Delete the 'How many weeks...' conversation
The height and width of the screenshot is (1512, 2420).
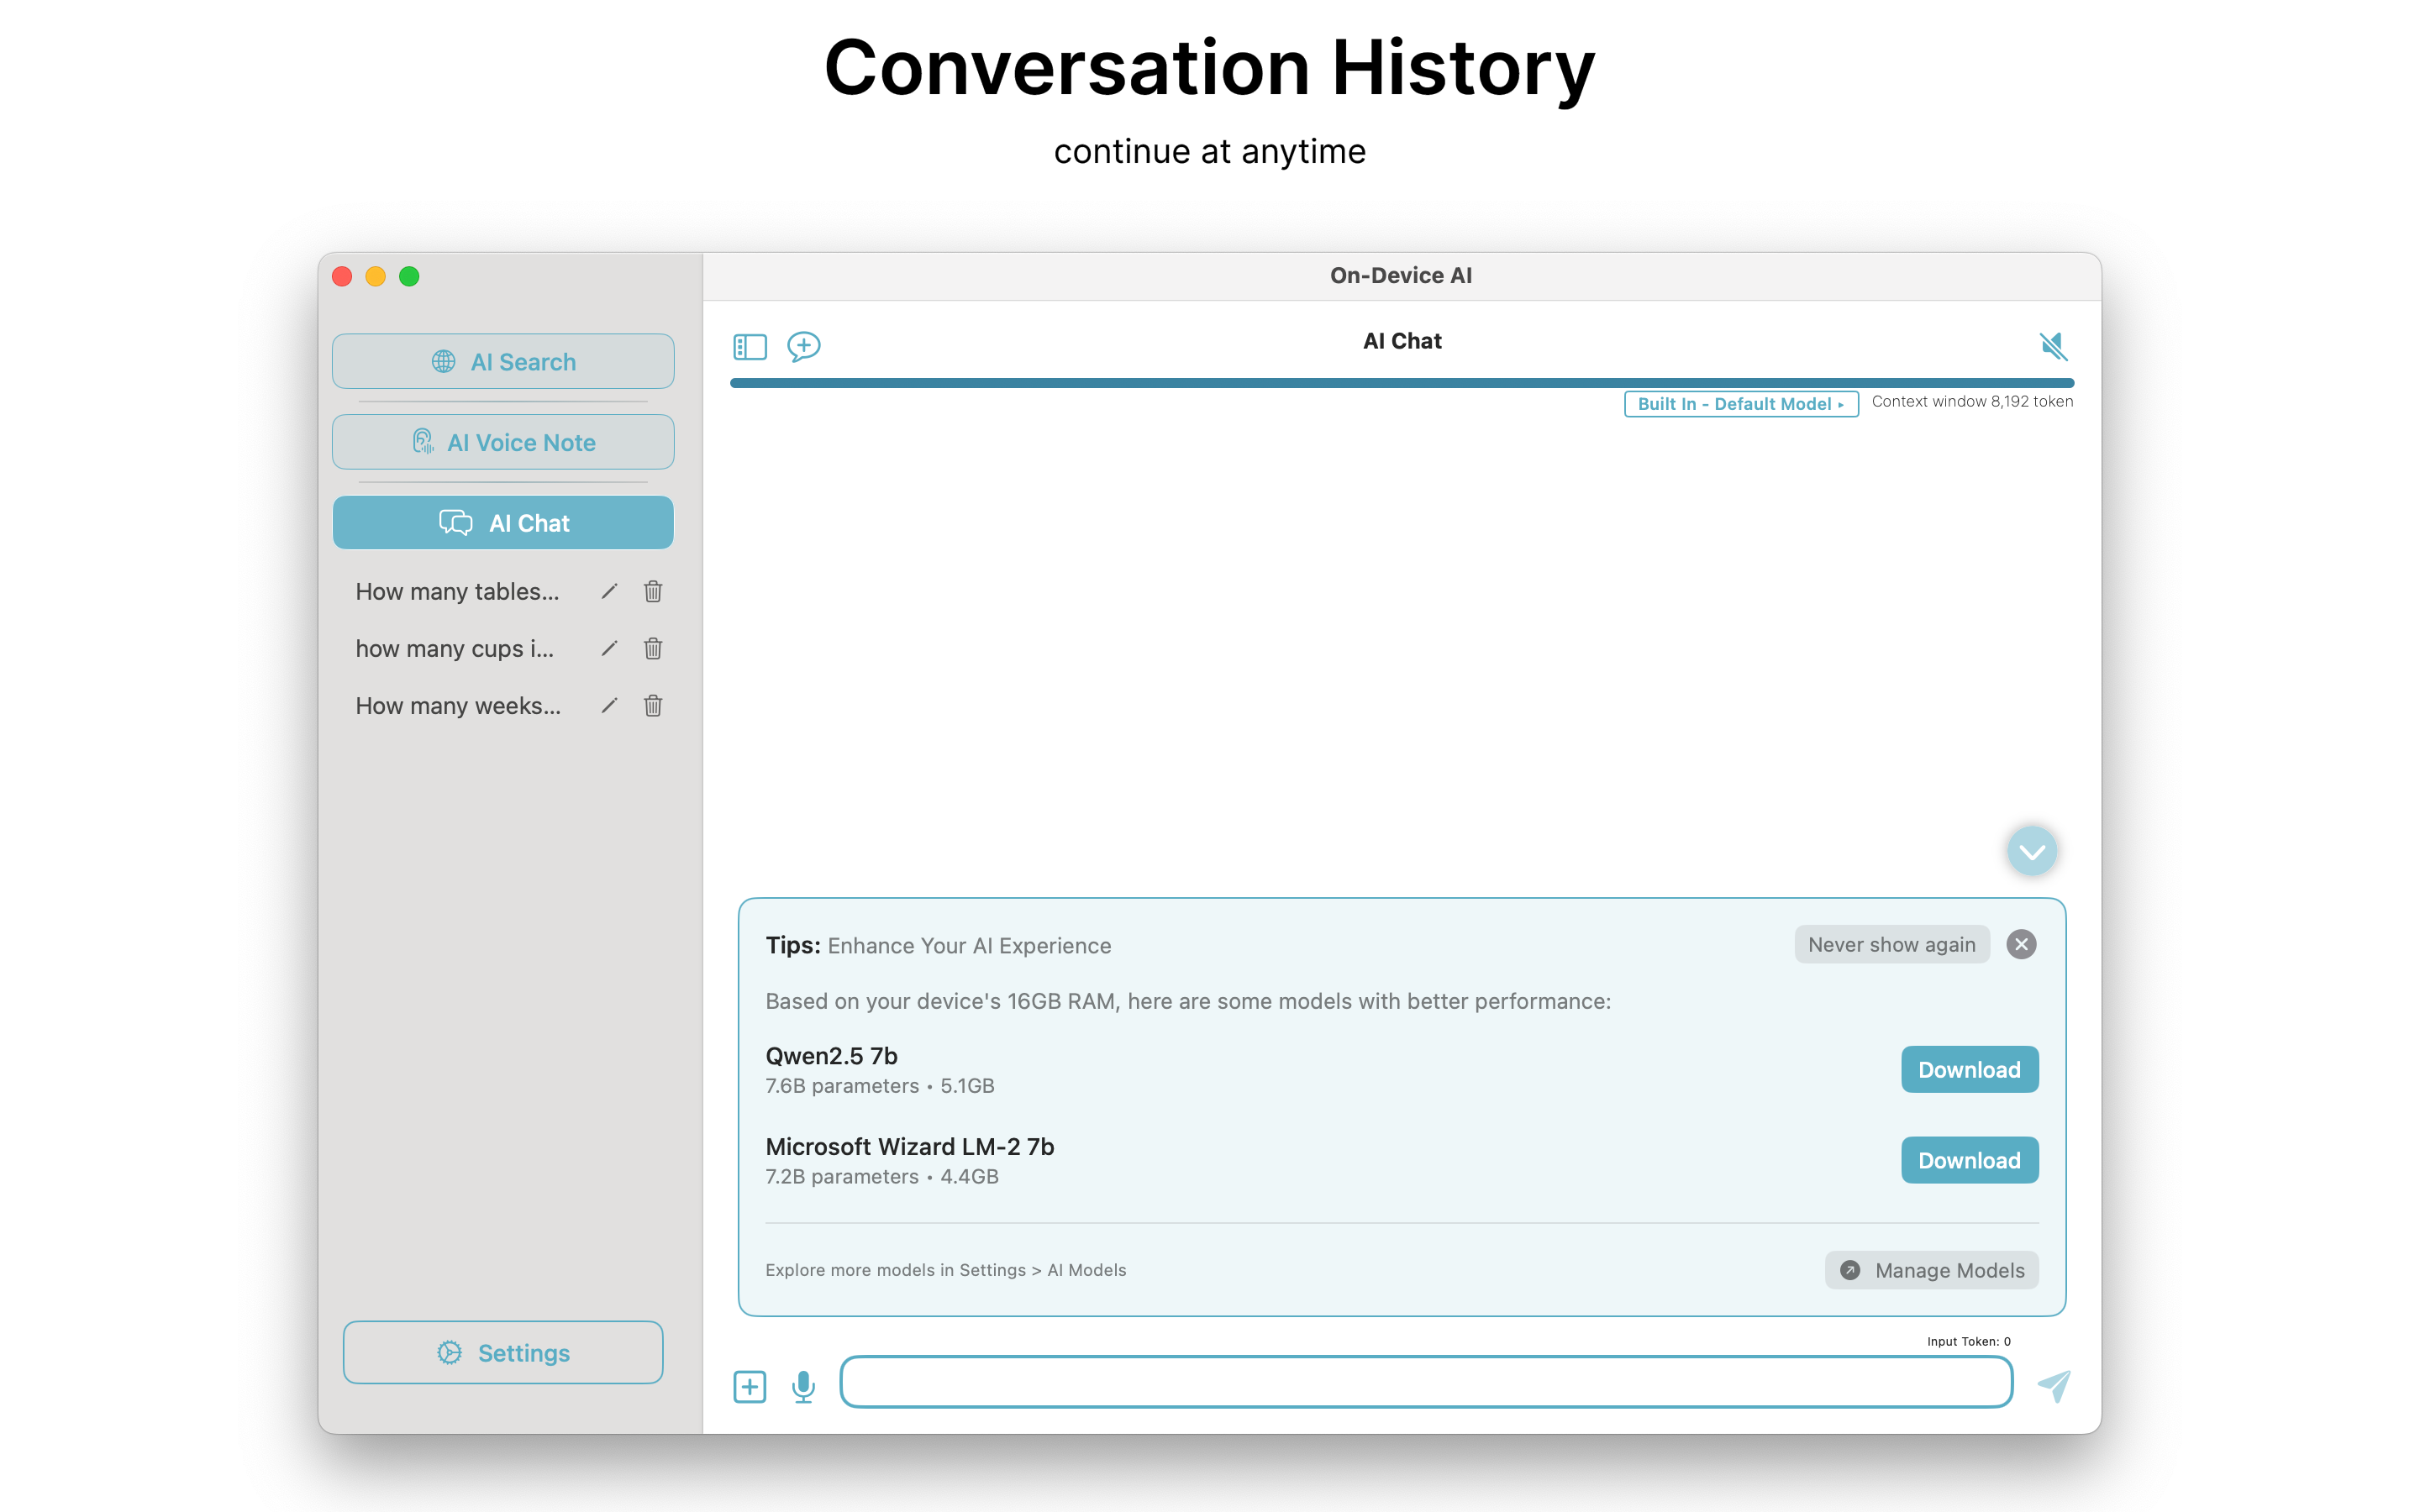653,705
